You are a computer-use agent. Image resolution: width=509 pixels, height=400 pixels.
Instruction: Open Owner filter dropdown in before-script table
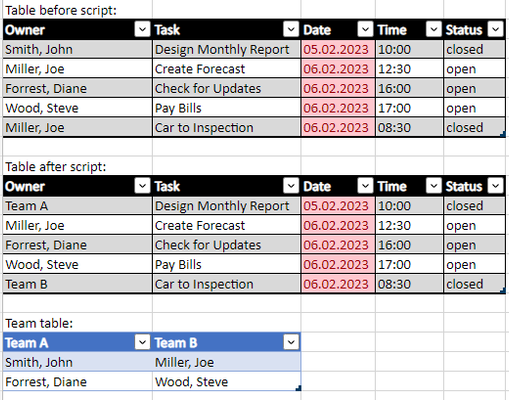coord(142,29)
